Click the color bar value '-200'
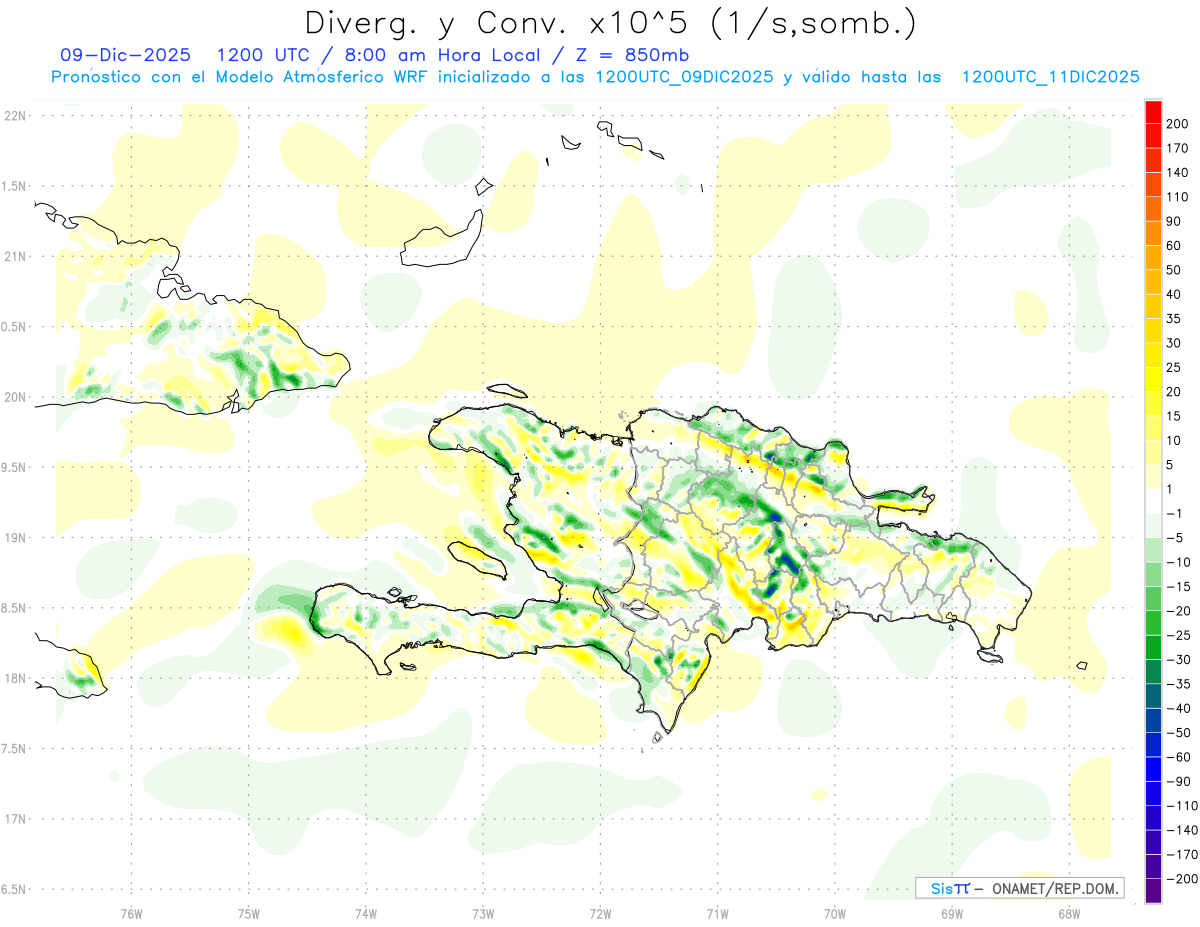Screen dimensions: 1200x927 1184,879
